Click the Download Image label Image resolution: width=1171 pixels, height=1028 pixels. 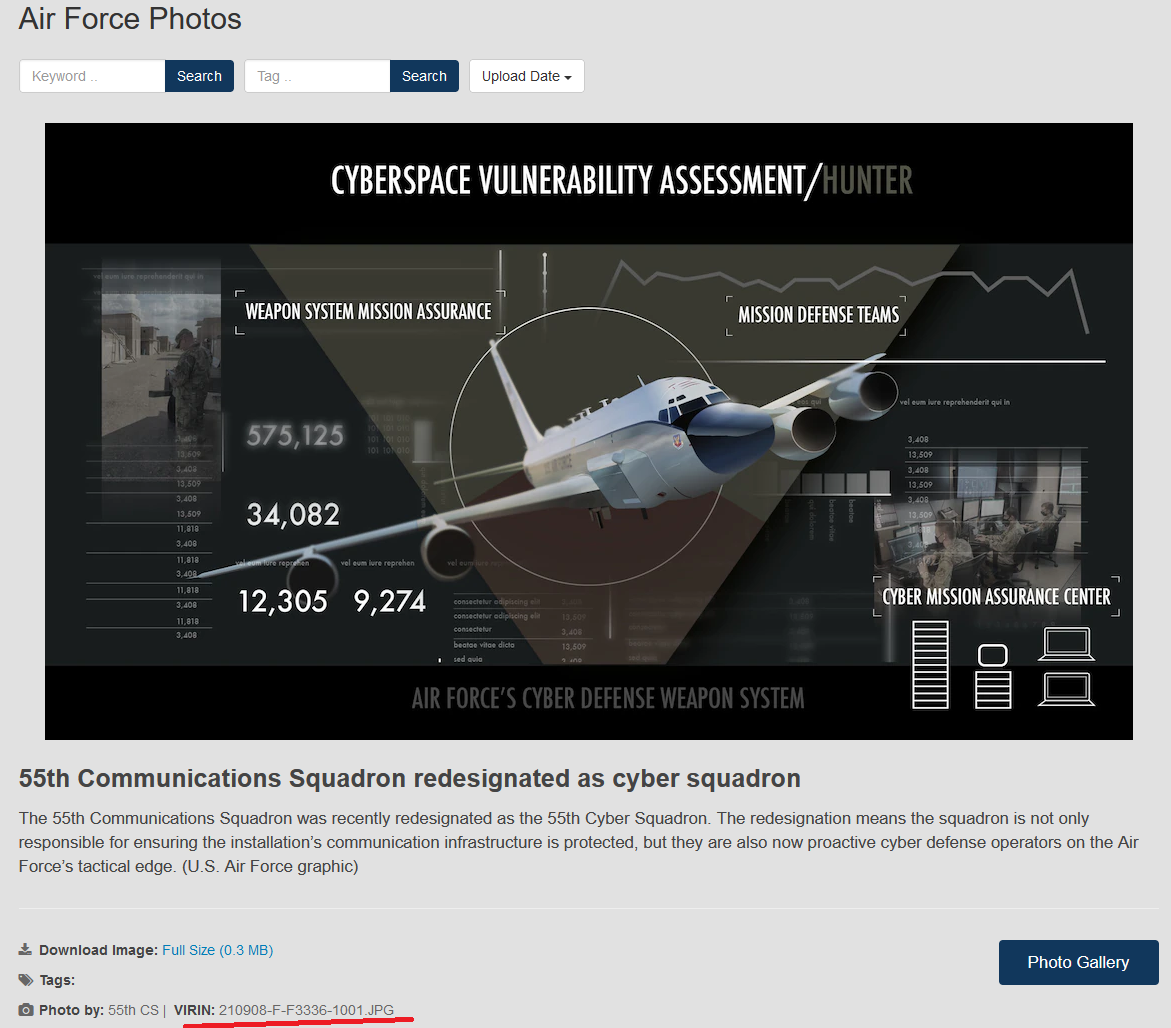(99, 950)
